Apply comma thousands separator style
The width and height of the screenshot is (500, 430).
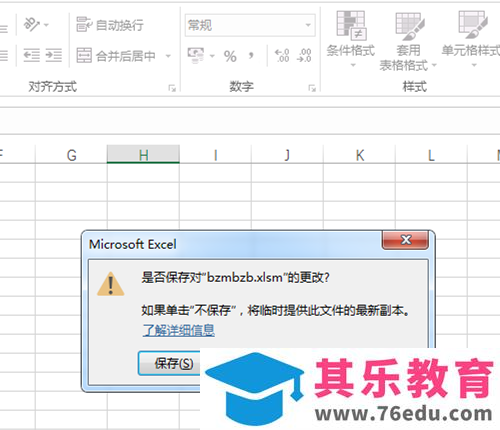(251, 55)
